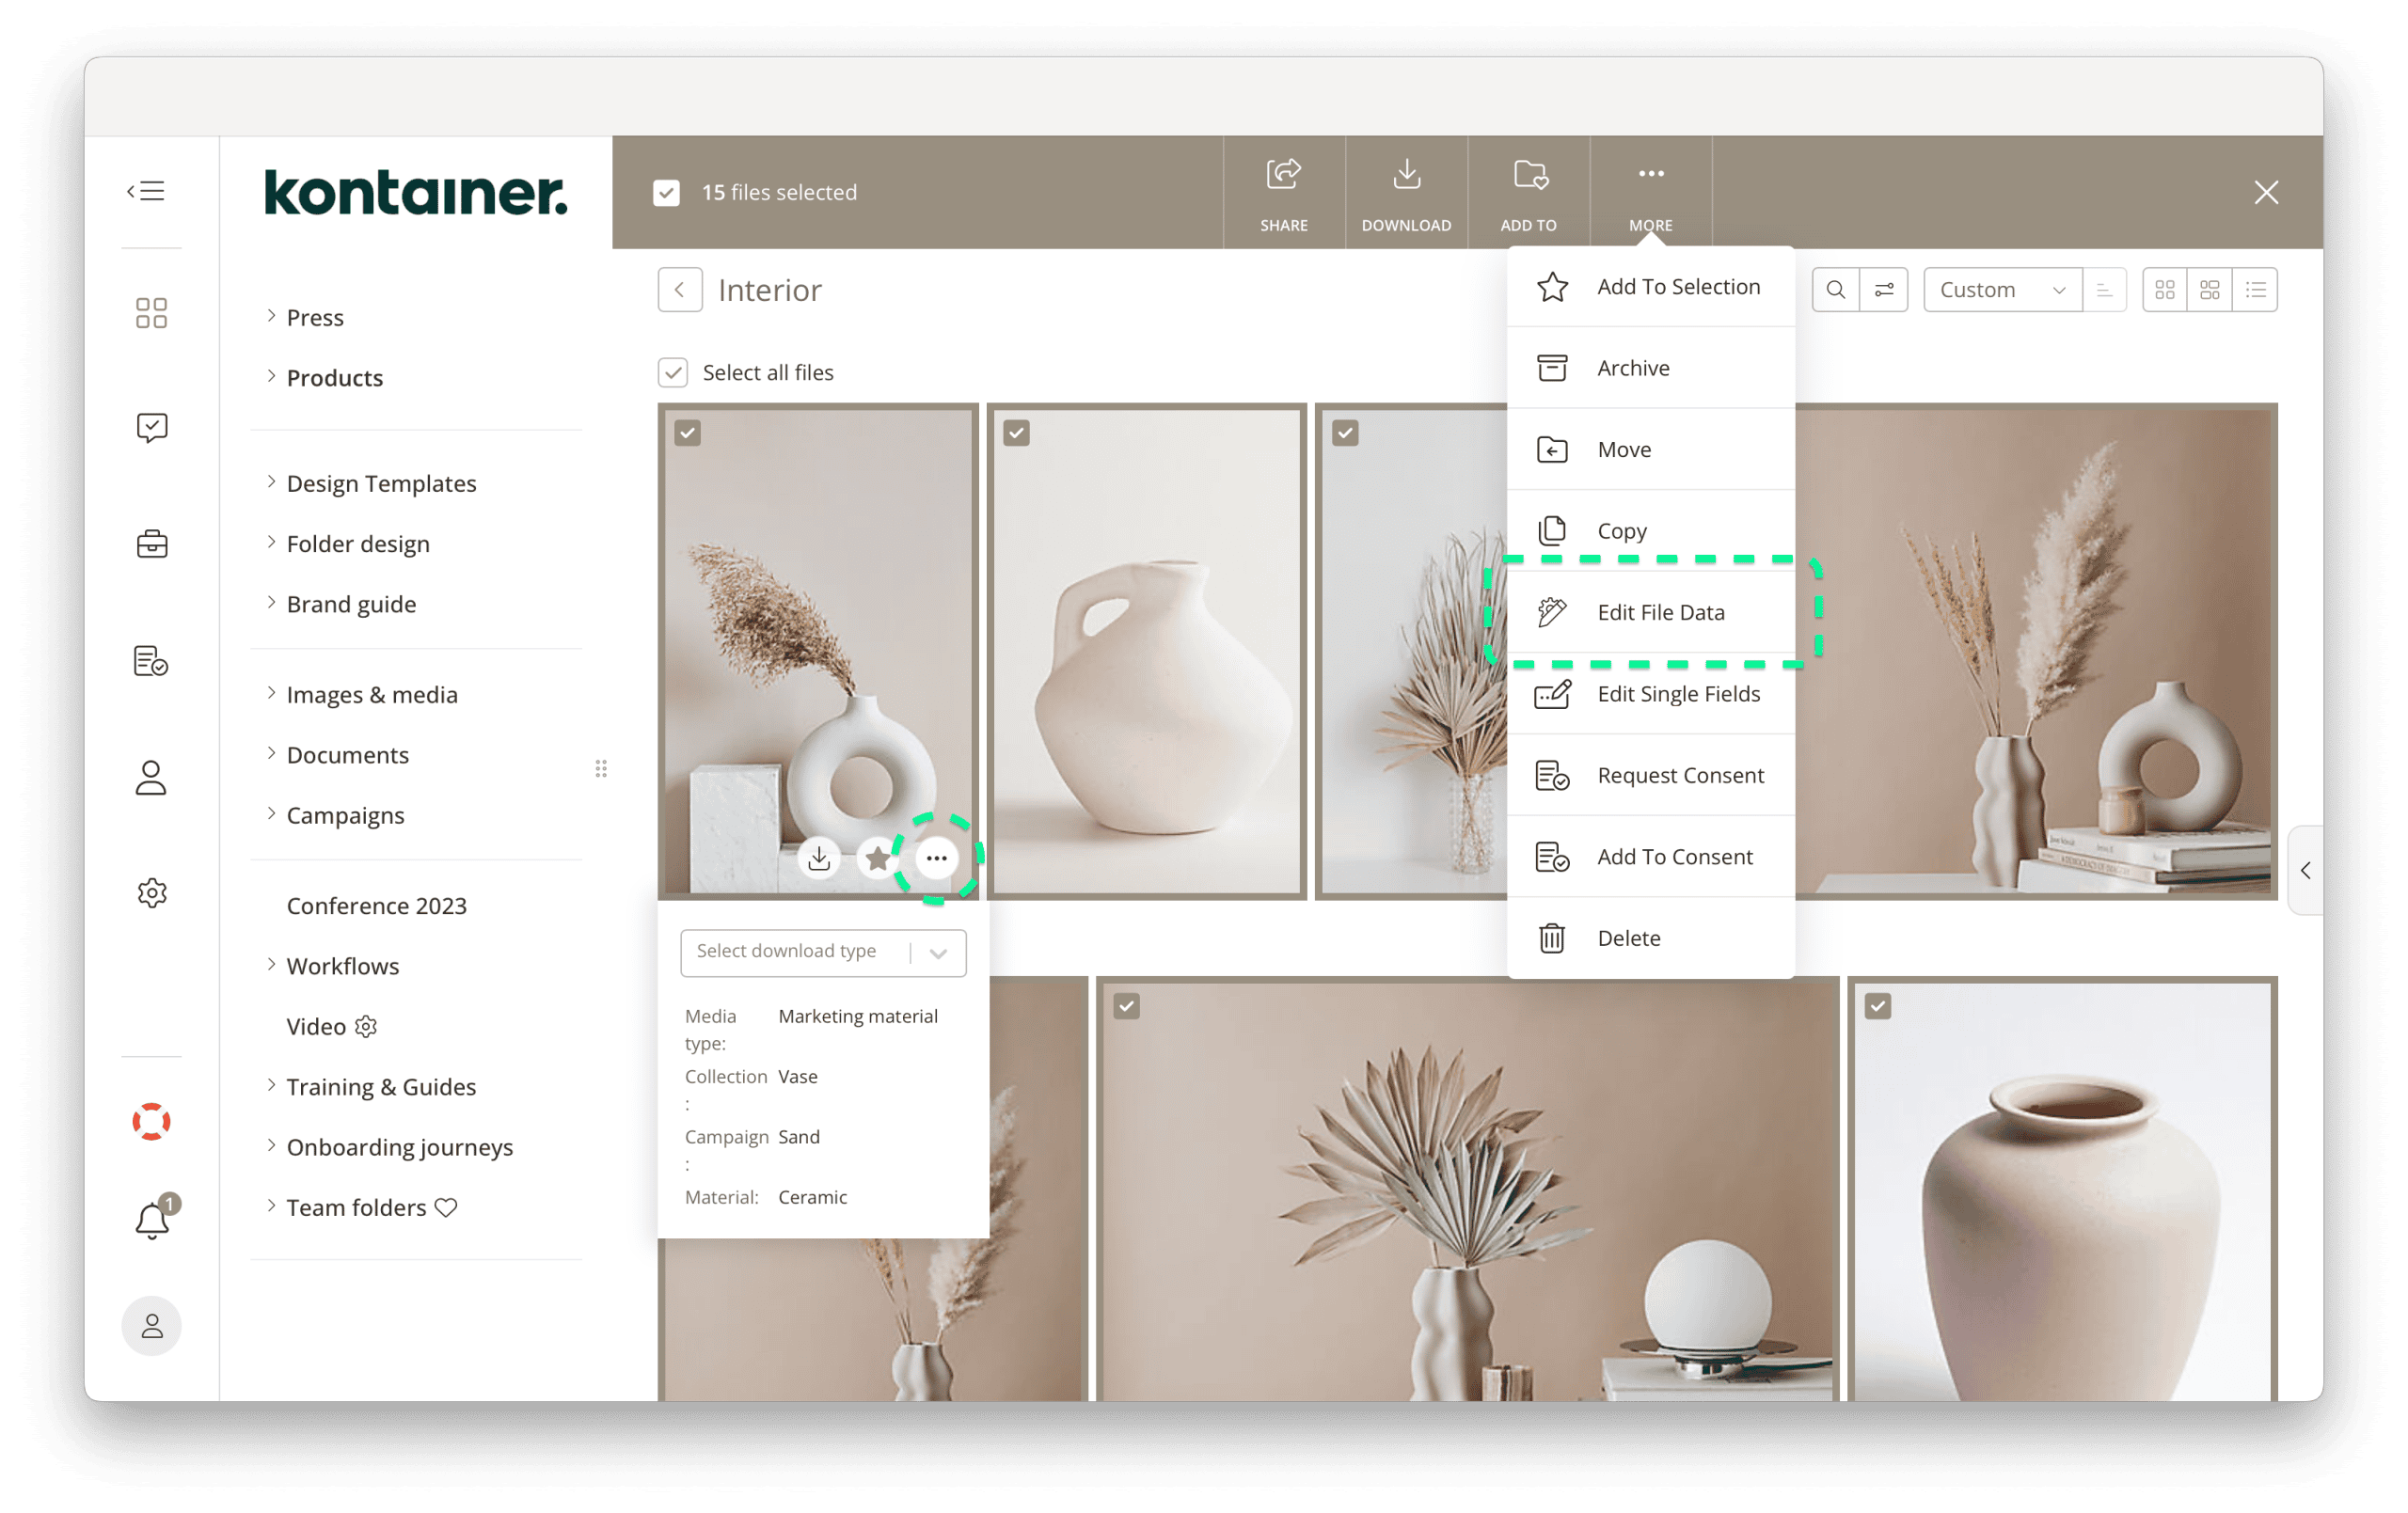Image resolution: width=2408 pixels, height=1513 pixels.
Task: Open notifications bell in the sidebar
Action: (151, 1220)
